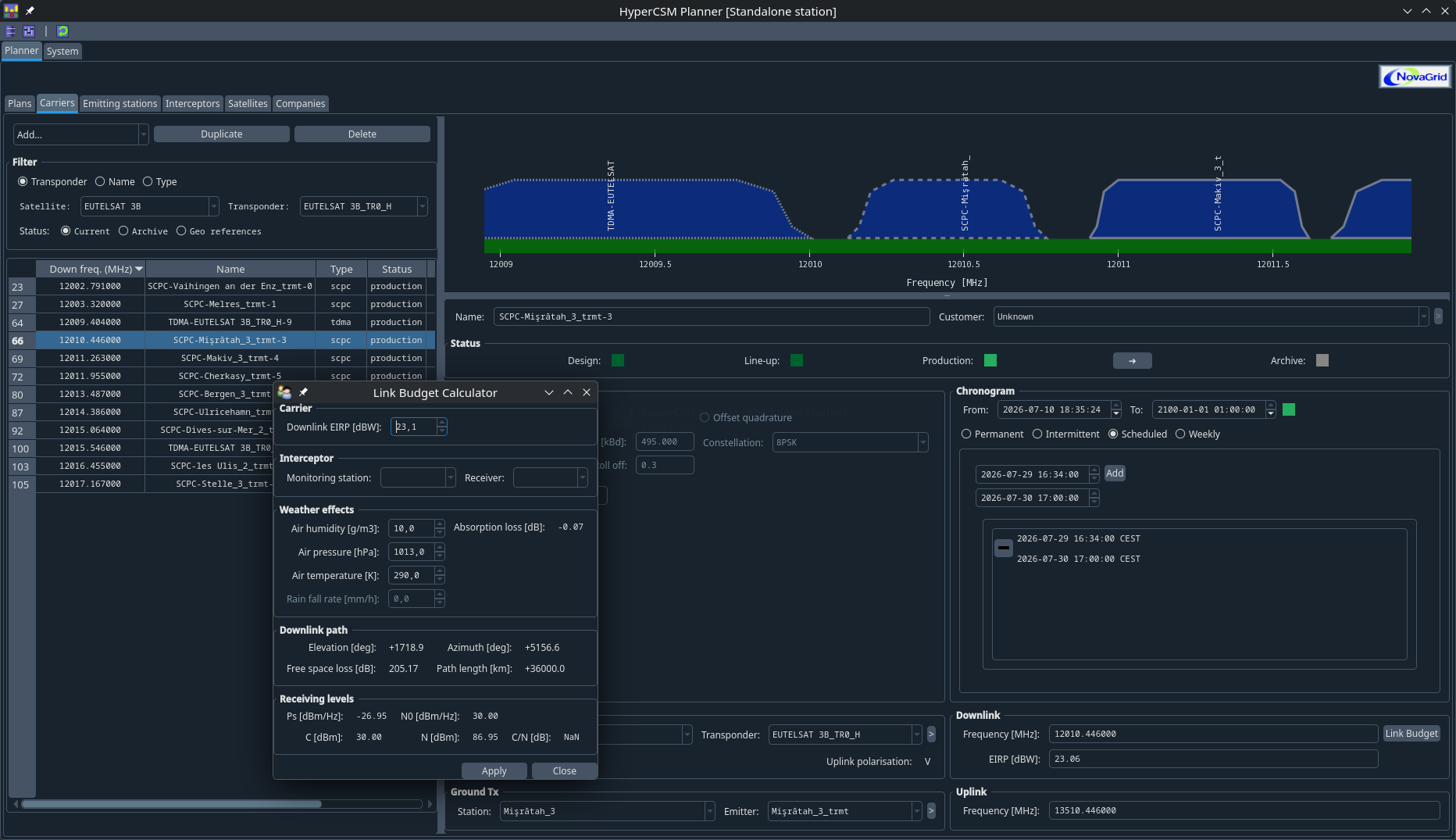The height and width of the screenshot is (840, 1456).
Task: Open the Satellite dropdown showing EUTELSAT 3B
Action: point(150,206)
